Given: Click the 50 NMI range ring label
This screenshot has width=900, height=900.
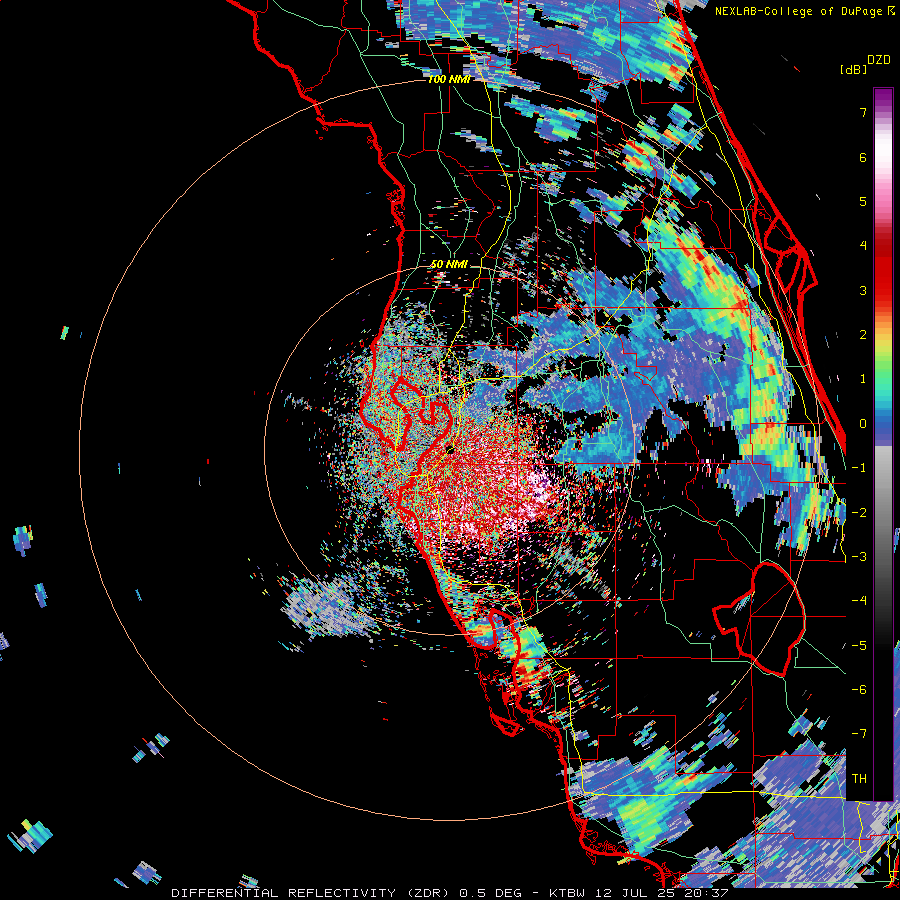Looking at the screenshot, I should tap(449, 264).
